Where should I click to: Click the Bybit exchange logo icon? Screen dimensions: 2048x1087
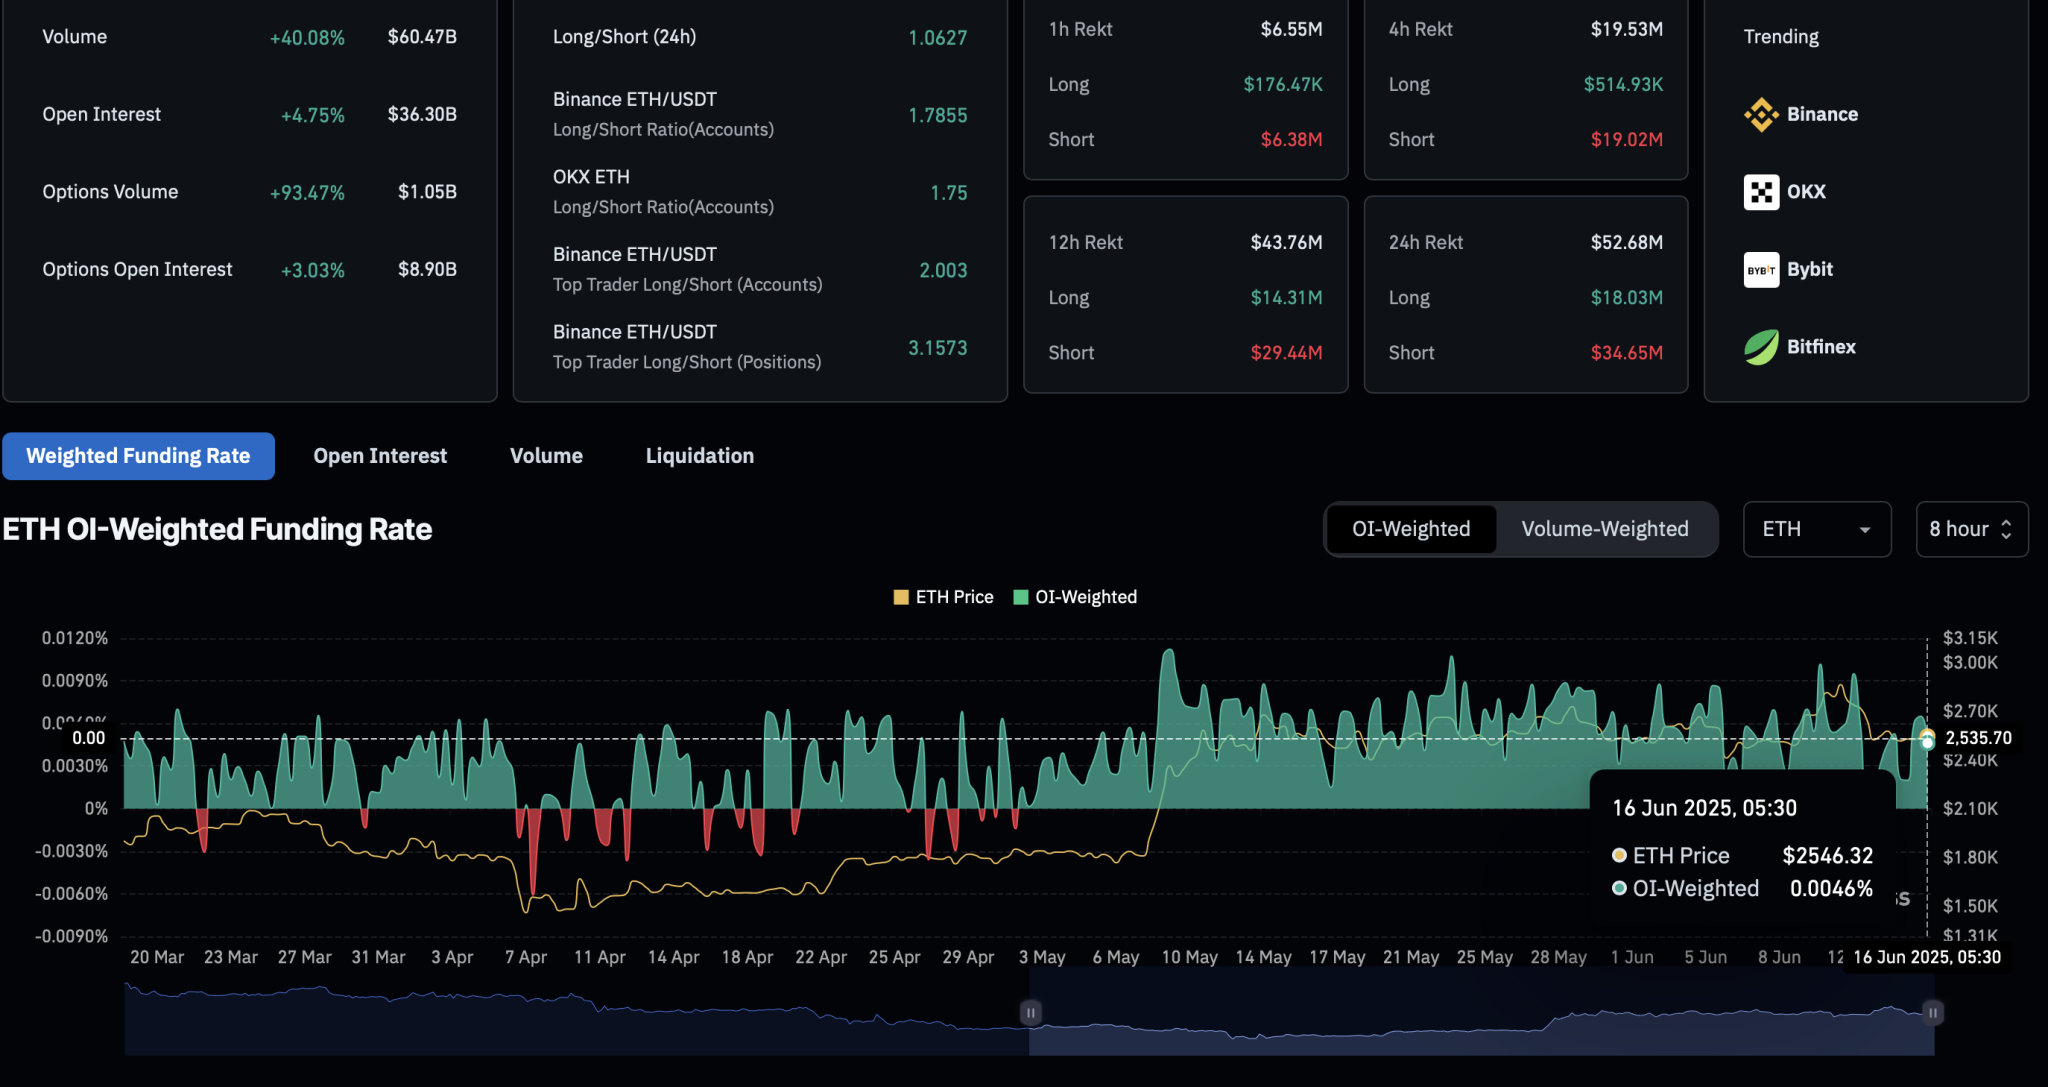click(1761, 270)
